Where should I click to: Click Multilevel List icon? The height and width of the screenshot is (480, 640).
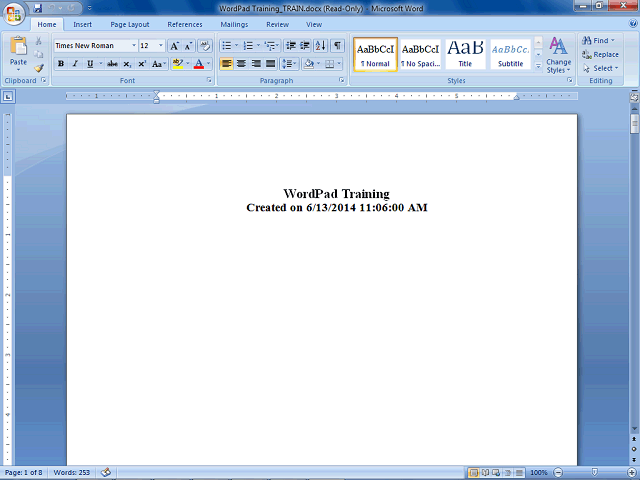click(270, 46)
